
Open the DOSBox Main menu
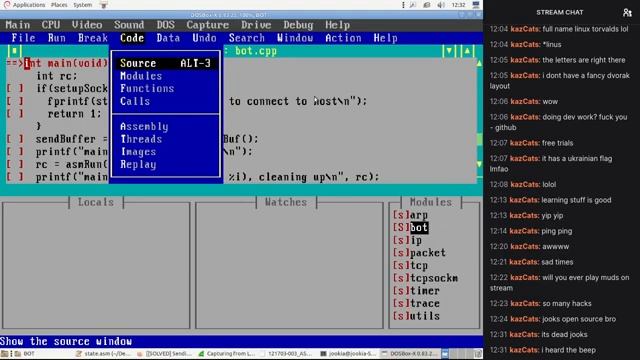(18, 25)
